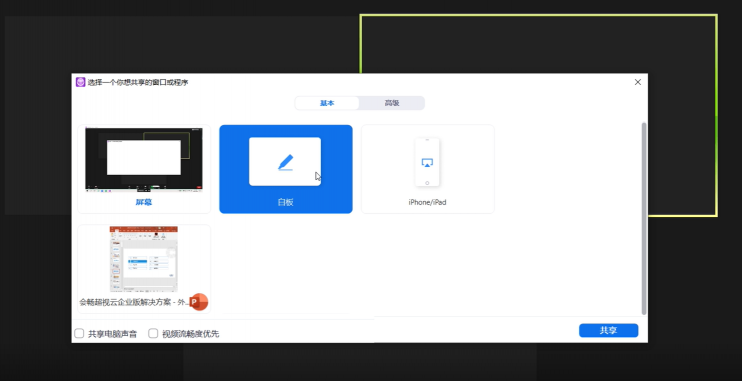Click the PowerPoint application icon badge
The width and height of the screenshot is (742, 381).
(x=199, y=302)
